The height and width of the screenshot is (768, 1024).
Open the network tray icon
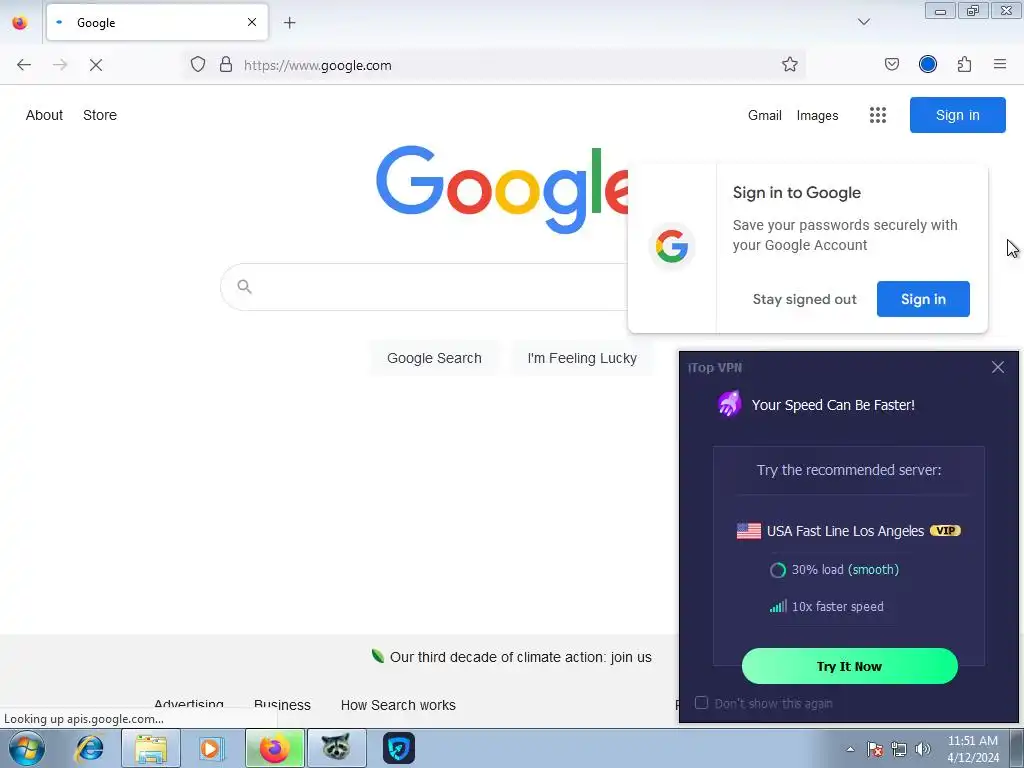click(x=899, y=749)
